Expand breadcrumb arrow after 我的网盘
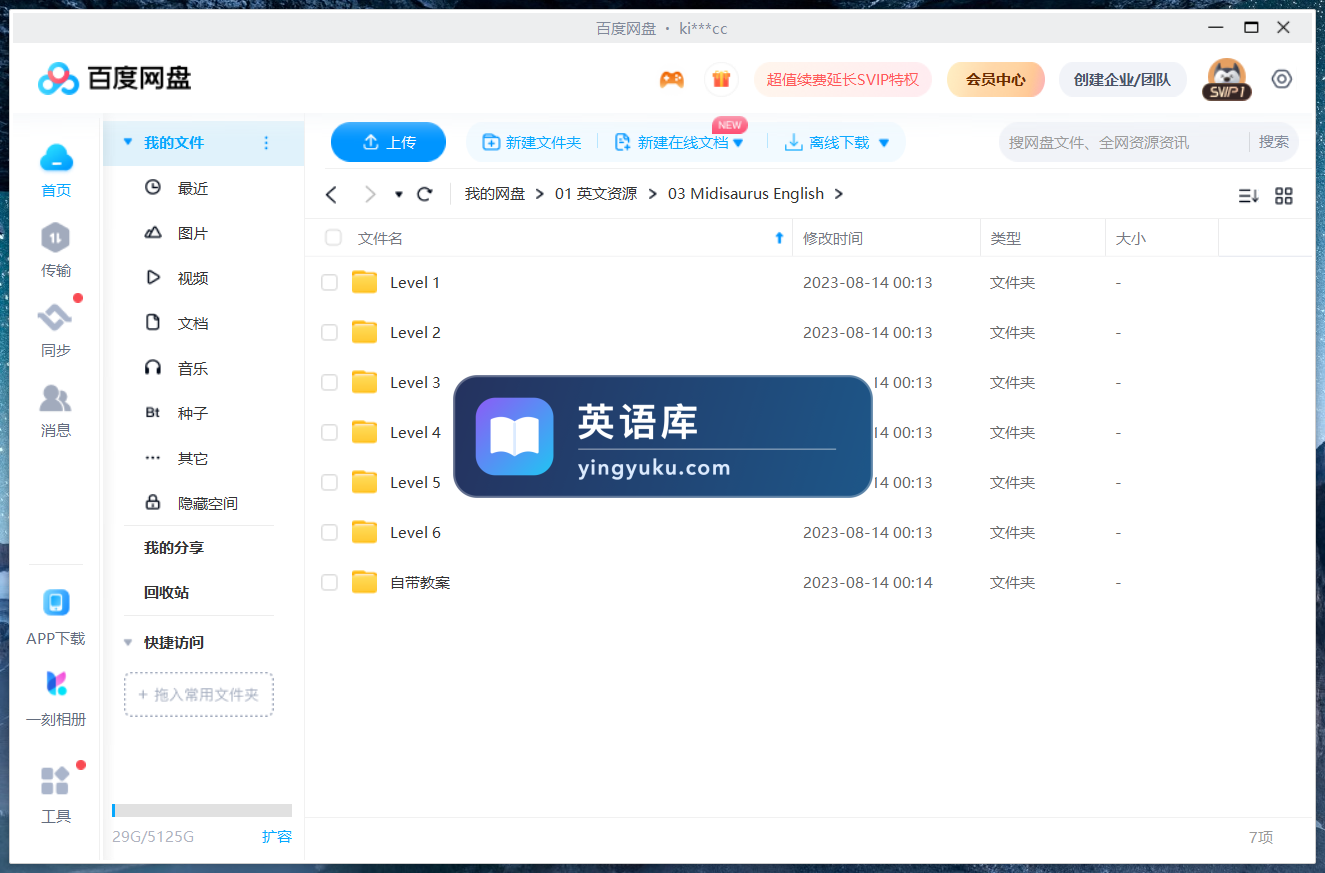Screen dimensions: 1325x873 [x=540, y=194]
